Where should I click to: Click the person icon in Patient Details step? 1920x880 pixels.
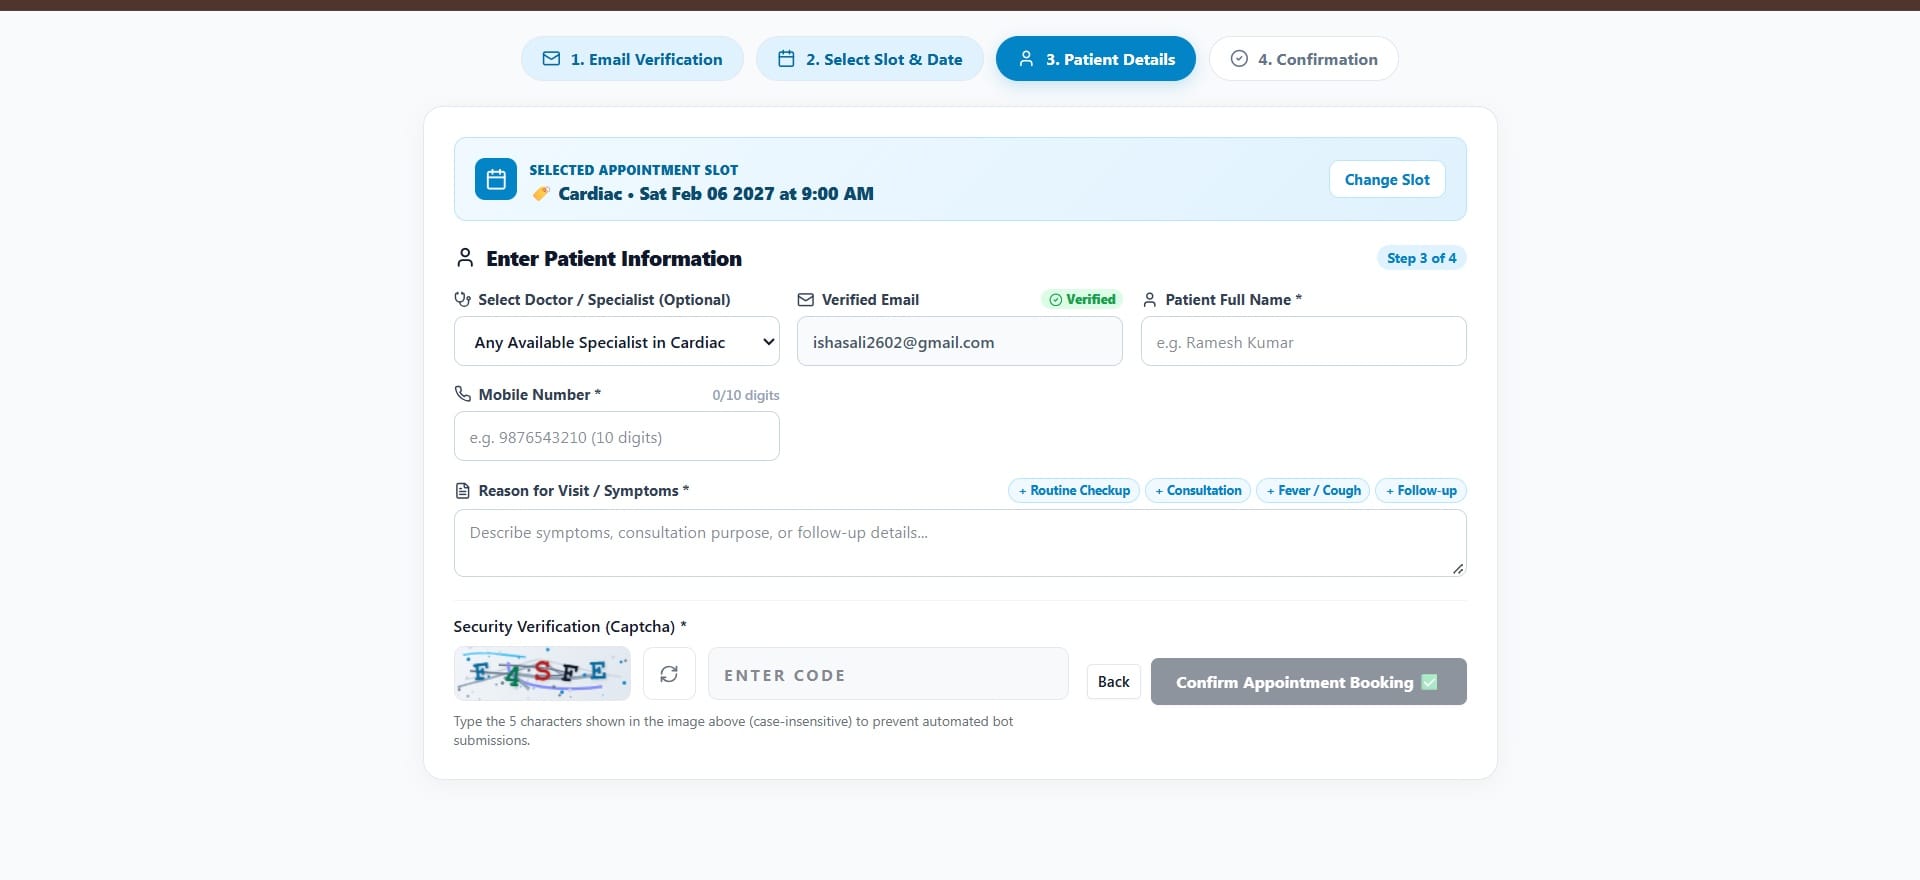(1026, 59)
